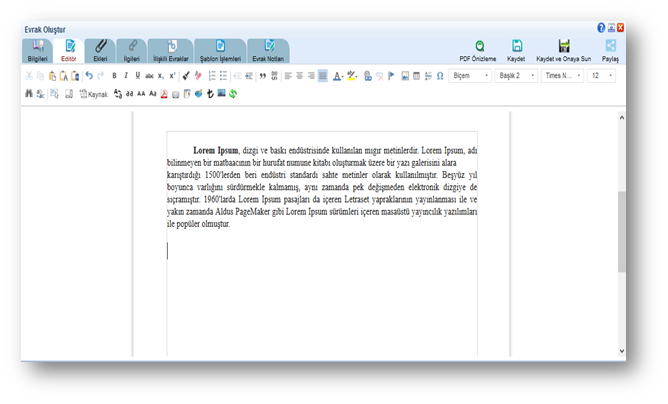Click the insert link chain icon
Image resolution: width=668 pixels, height=404 pixels.
click(368, 76)
